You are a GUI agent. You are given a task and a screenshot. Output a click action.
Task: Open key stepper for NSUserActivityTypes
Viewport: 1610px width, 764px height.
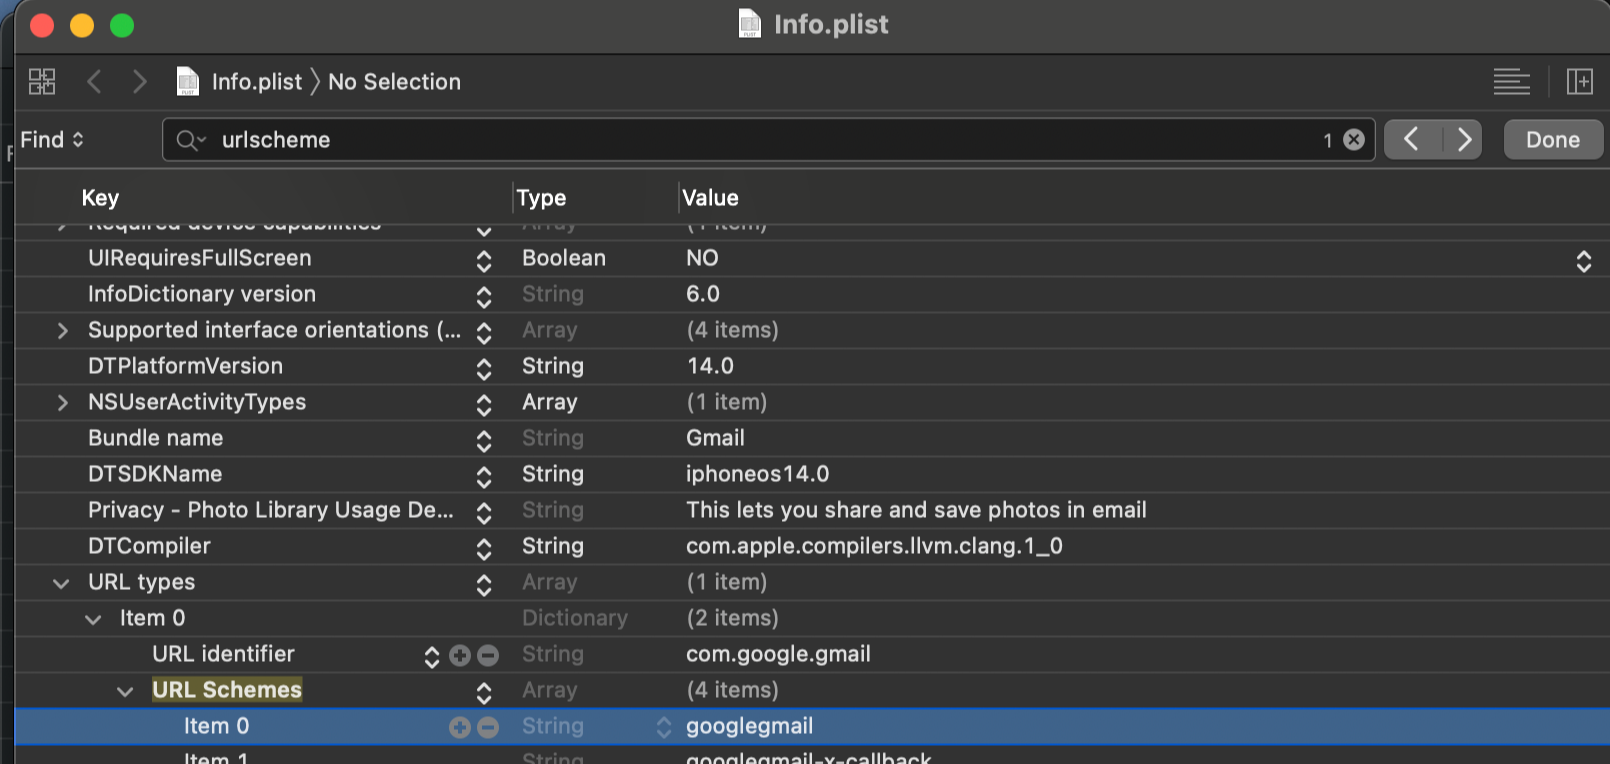pyautogui.click(x=484, y=404)
